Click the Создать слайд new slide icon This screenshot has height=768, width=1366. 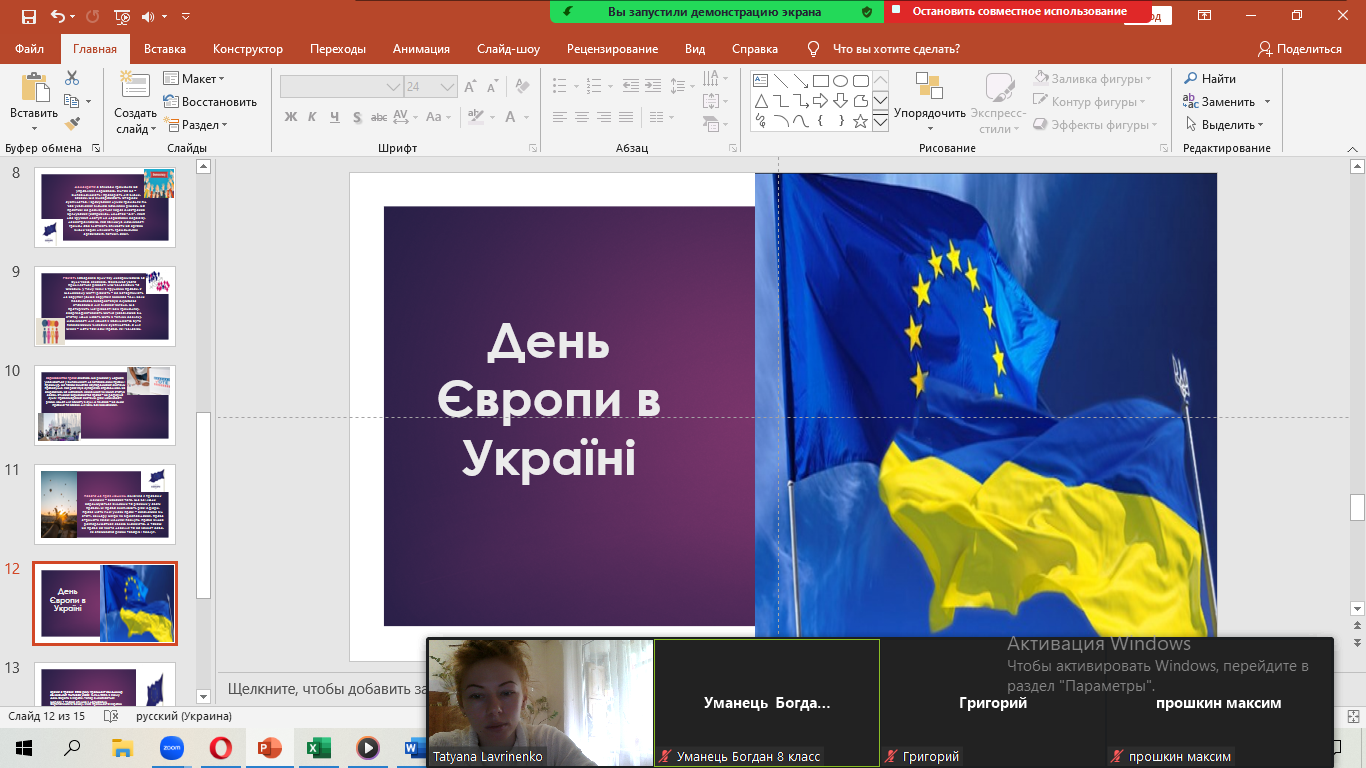pyautogui.click(x=135, y=86)
